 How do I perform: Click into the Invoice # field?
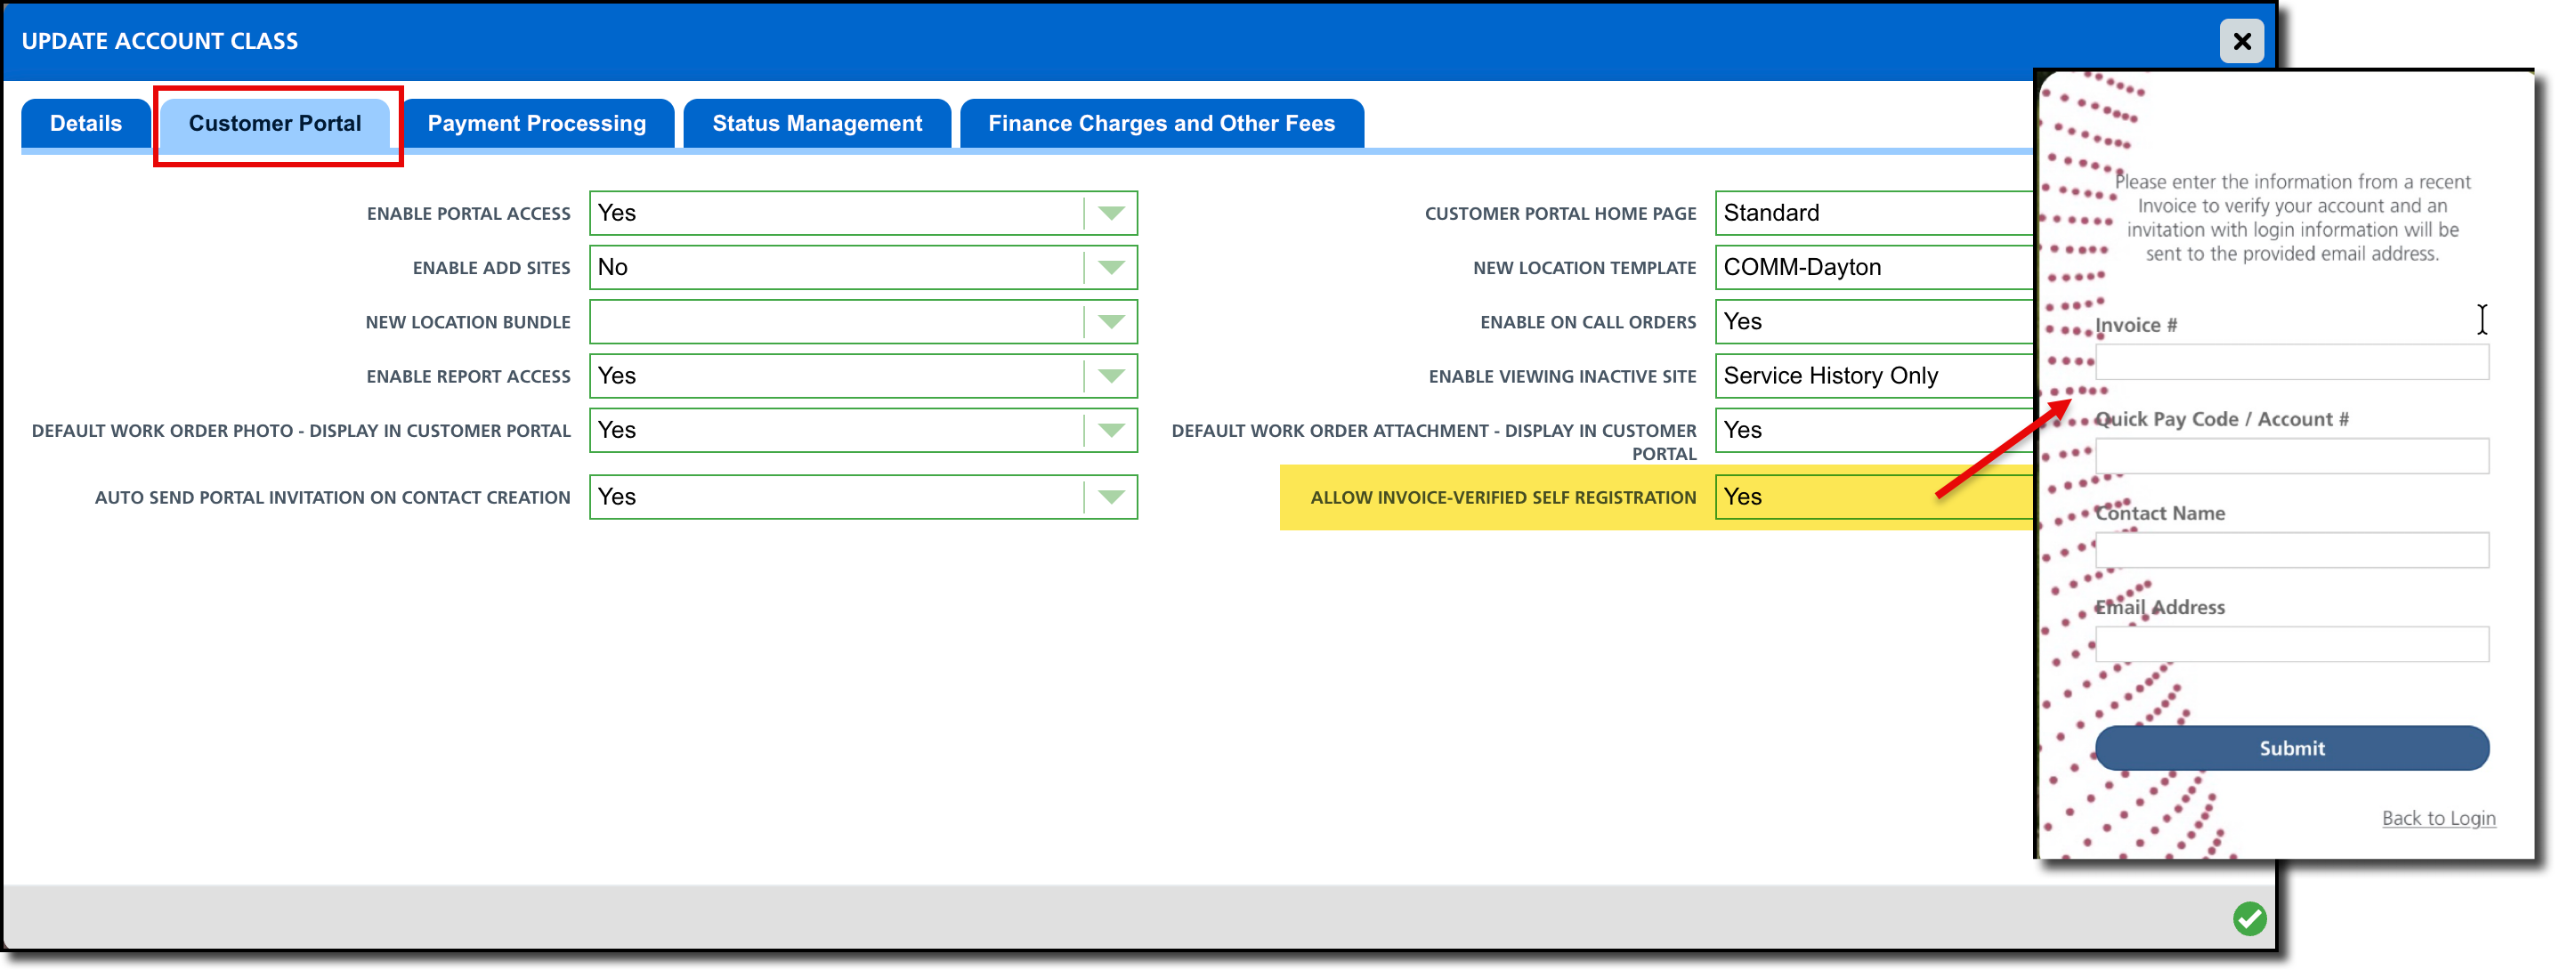point(2291,362)
